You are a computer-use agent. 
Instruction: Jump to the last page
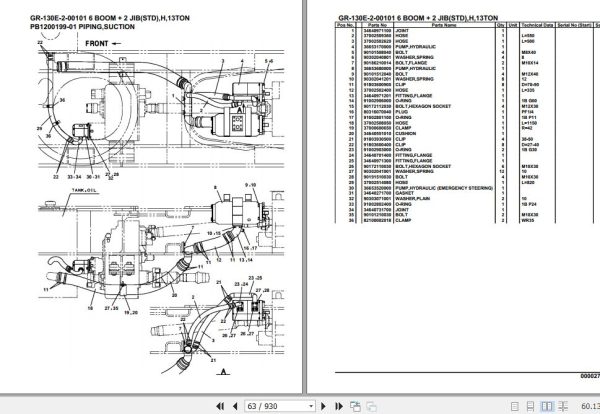click(339, 406)
